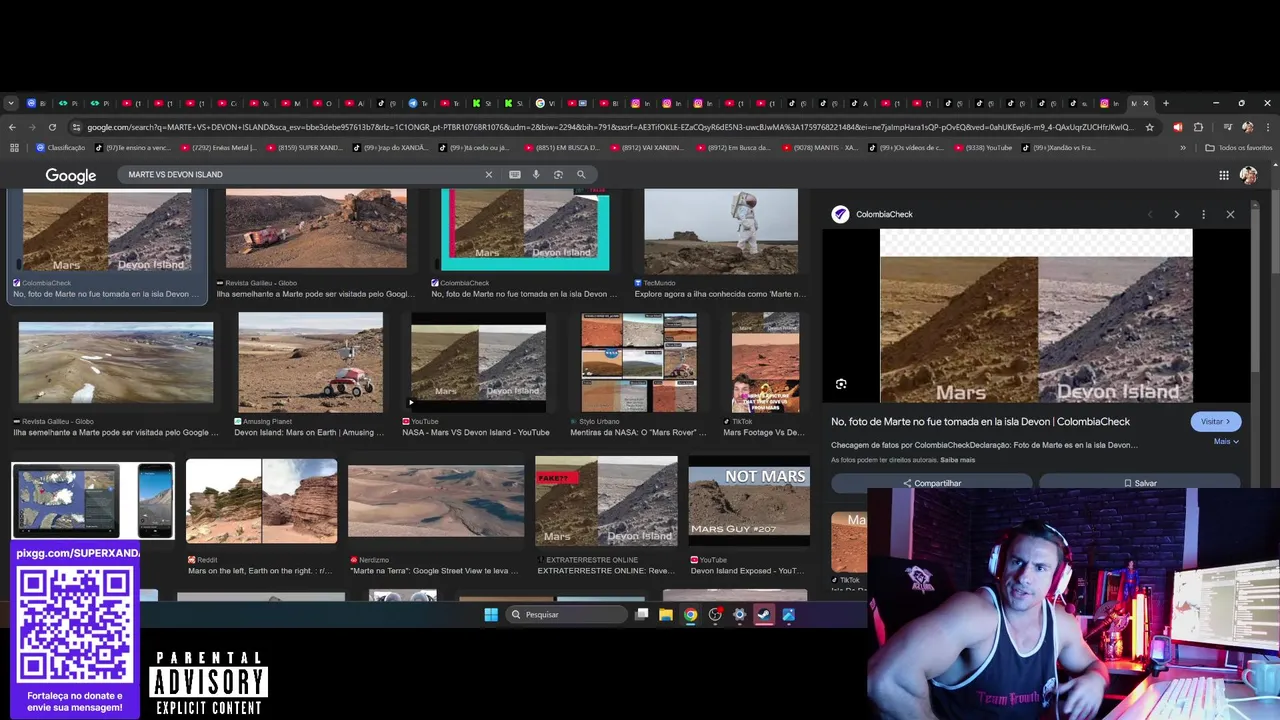Open the on-screen keyboard input tool
This screenshot has width=1280, height=720.
pos(514,174)
